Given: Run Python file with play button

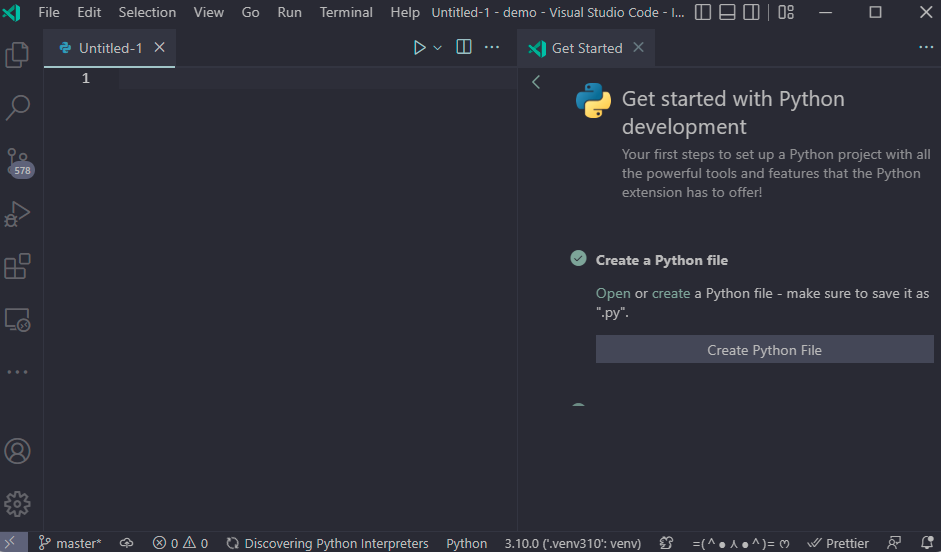Looking at the screenshot, I should tap(419, 47).
